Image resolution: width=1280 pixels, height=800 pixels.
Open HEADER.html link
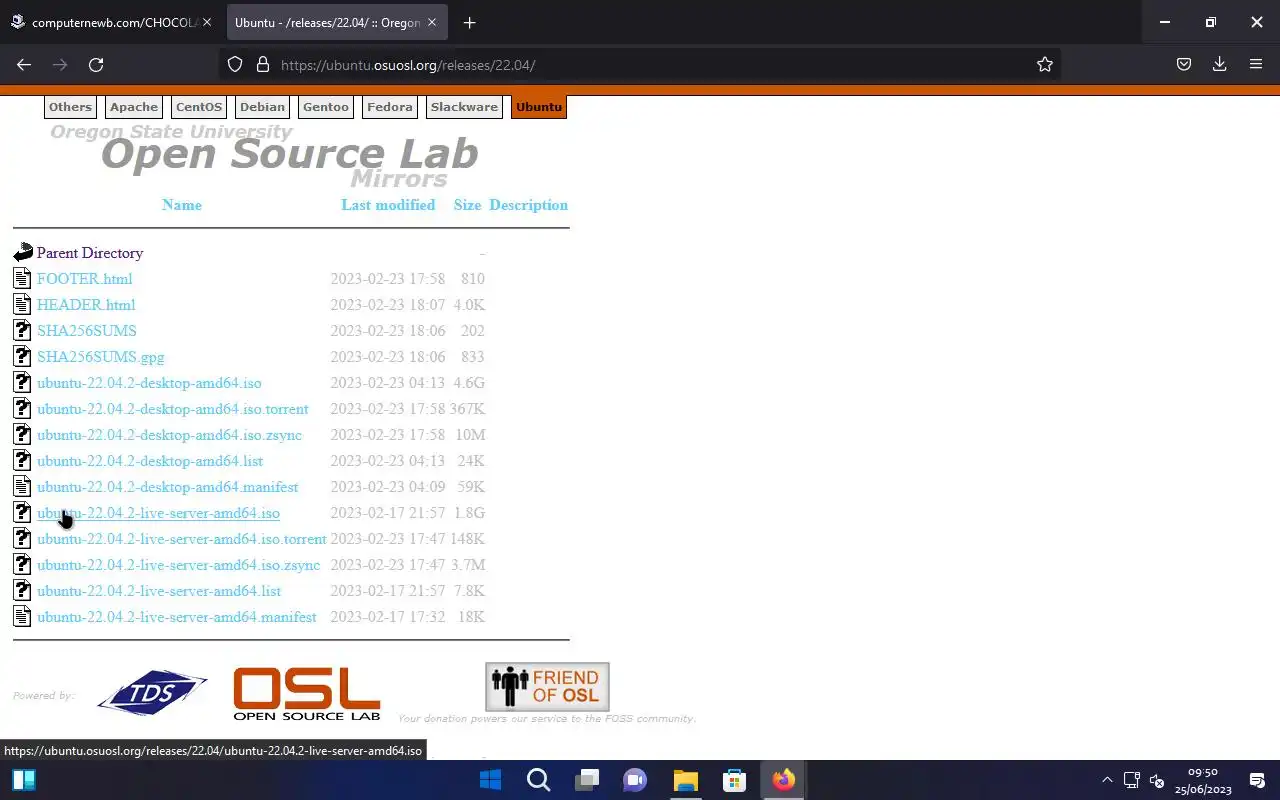[x=86, y=305]
